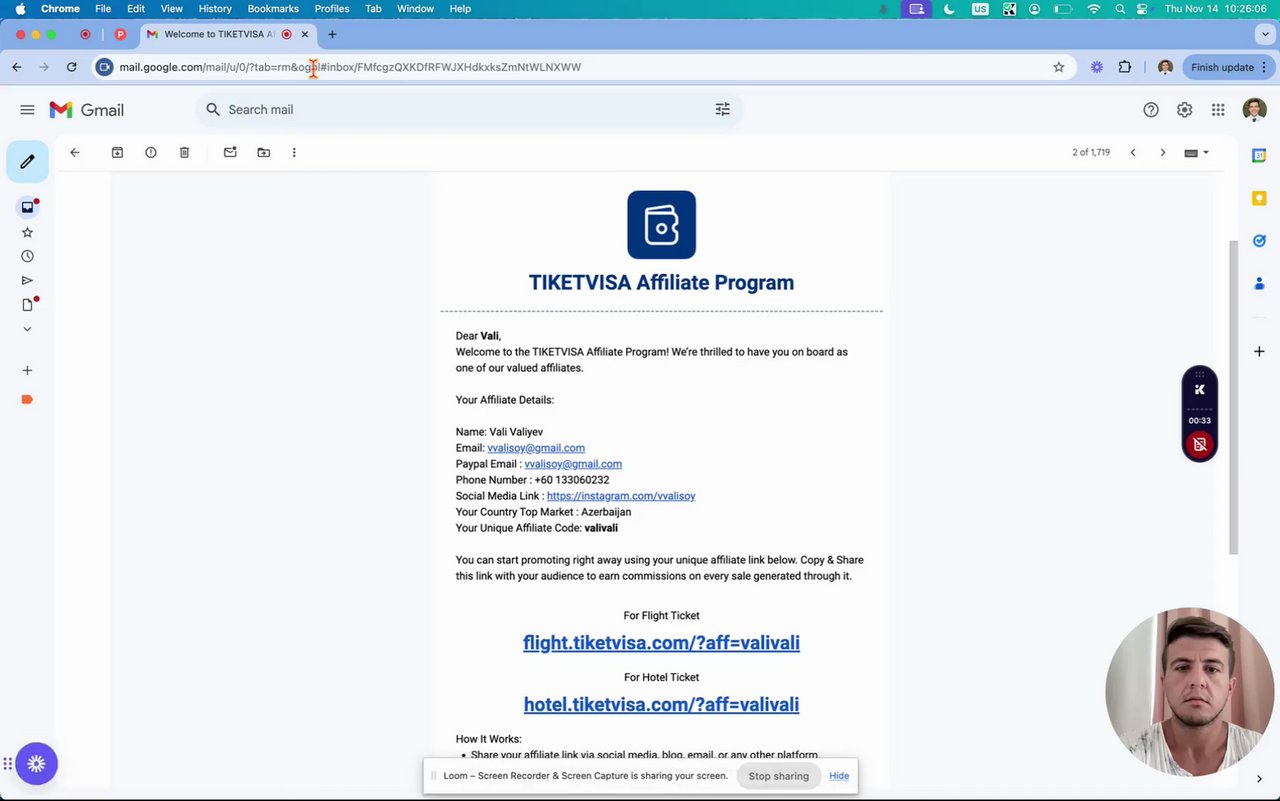Open Drafts icon in sidebar
The height and width of the screenshot is (801, 1280).
tap(27, 304)
